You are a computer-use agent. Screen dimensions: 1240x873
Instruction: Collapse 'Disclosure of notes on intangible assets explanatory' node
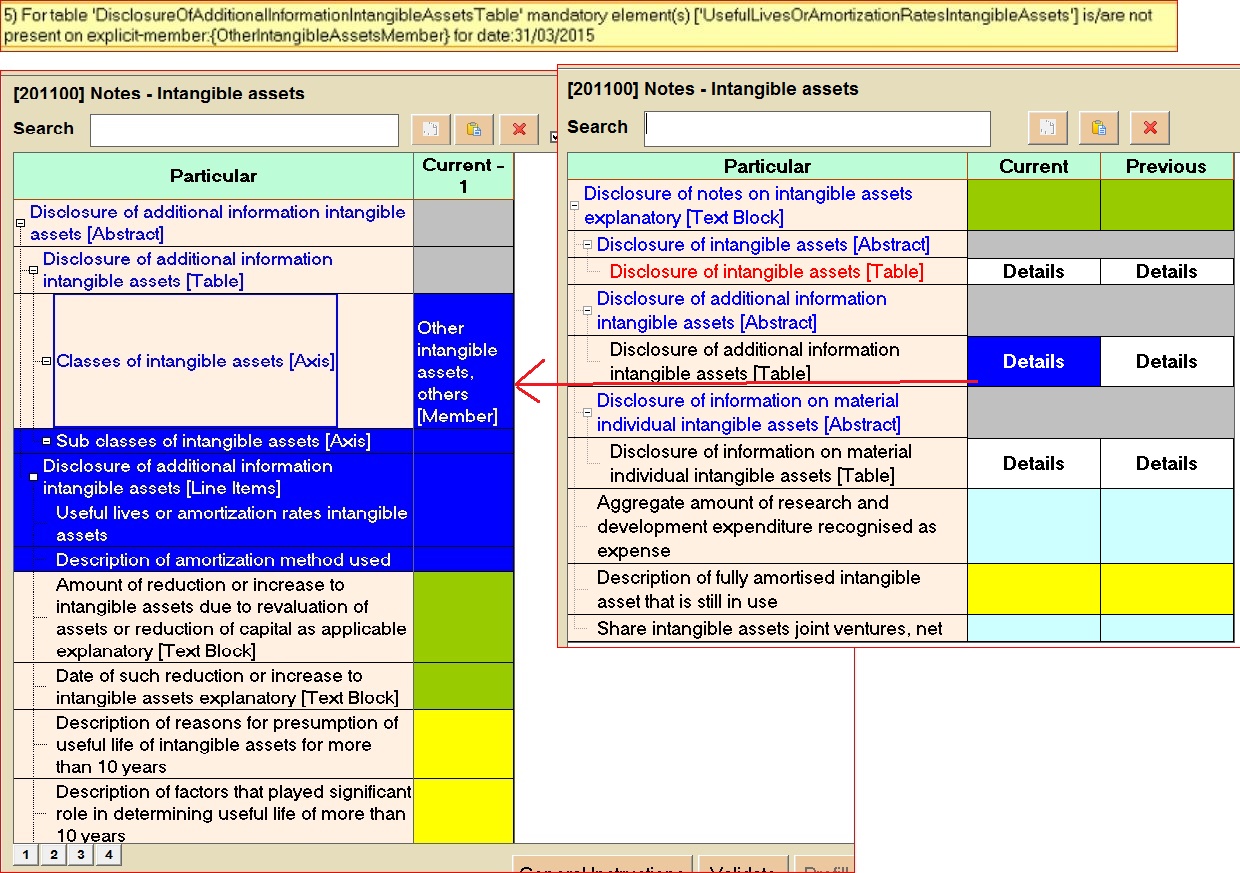coord(574,205)
